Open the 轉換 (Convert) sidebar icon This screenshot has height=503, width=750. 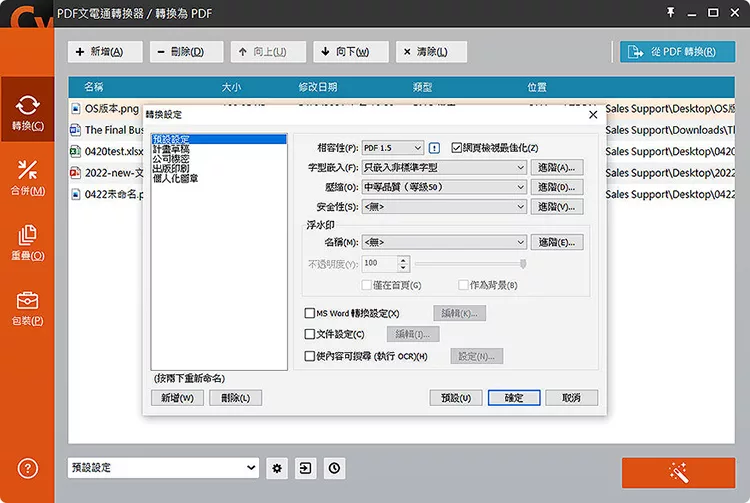coord(27,112)
